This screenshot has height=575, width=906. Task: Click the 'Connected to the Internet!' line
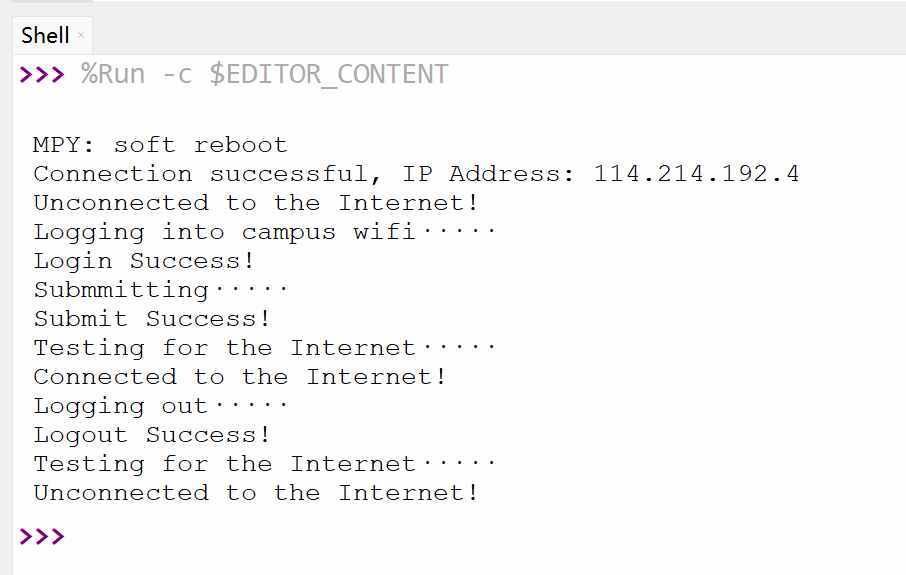click(x=240, y=377)
